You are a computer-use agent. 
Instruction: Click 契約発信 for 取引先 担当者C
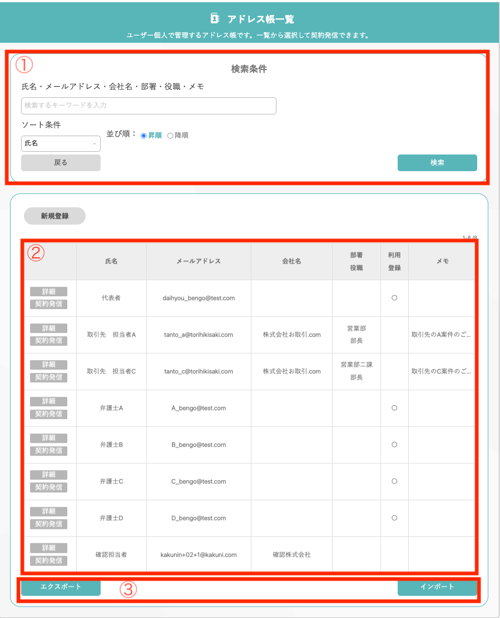[x=48, y=378]
